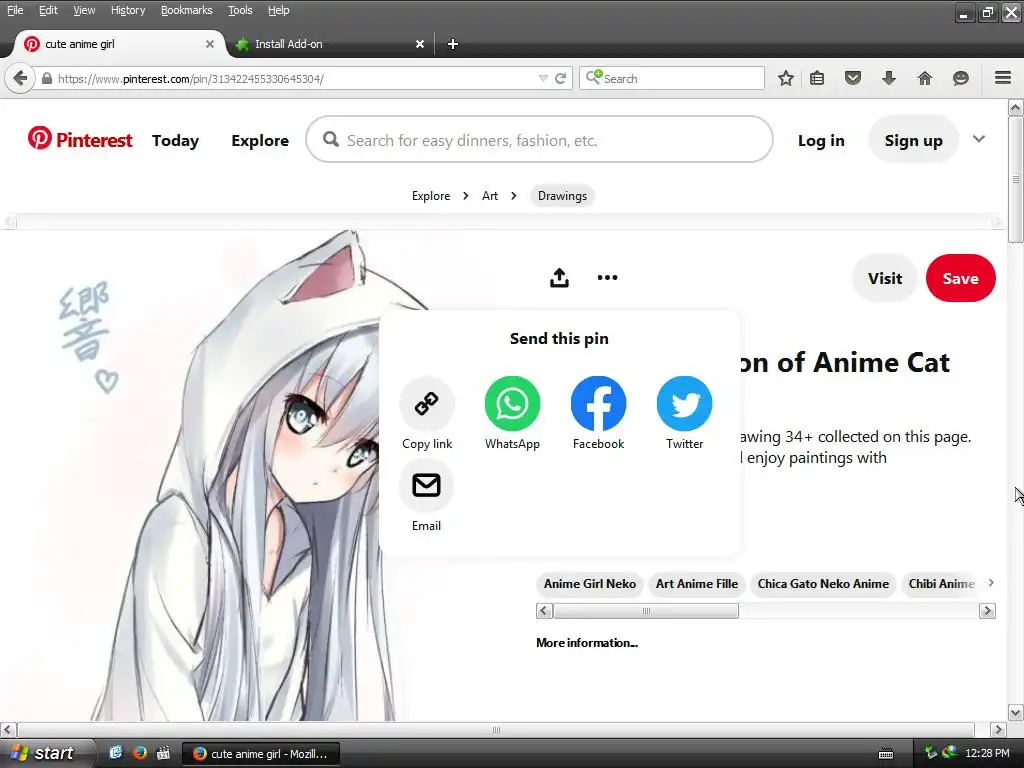Viewport: 1024px width, 768px height.
Task: Click Log in
Action: pos(821,140)
